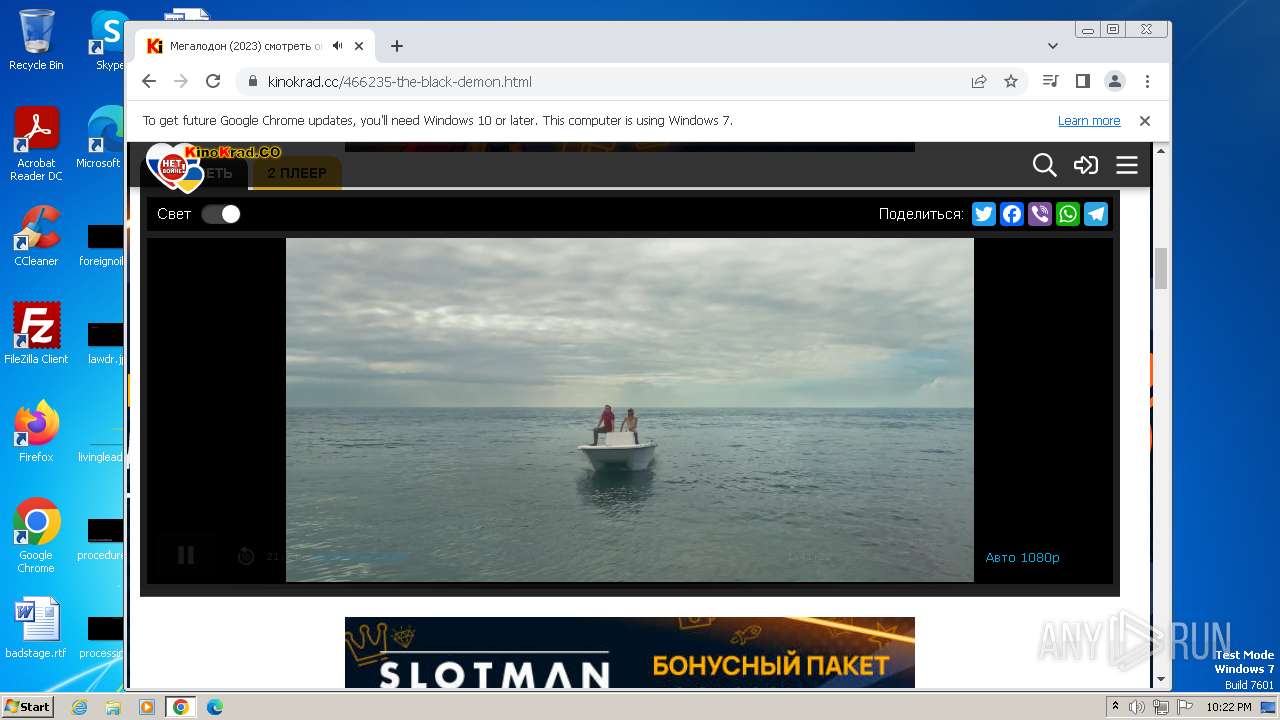Open Windows Explorer from taskbar
This screenshot has height=720, width=1280.
click(x=113, y=707)
